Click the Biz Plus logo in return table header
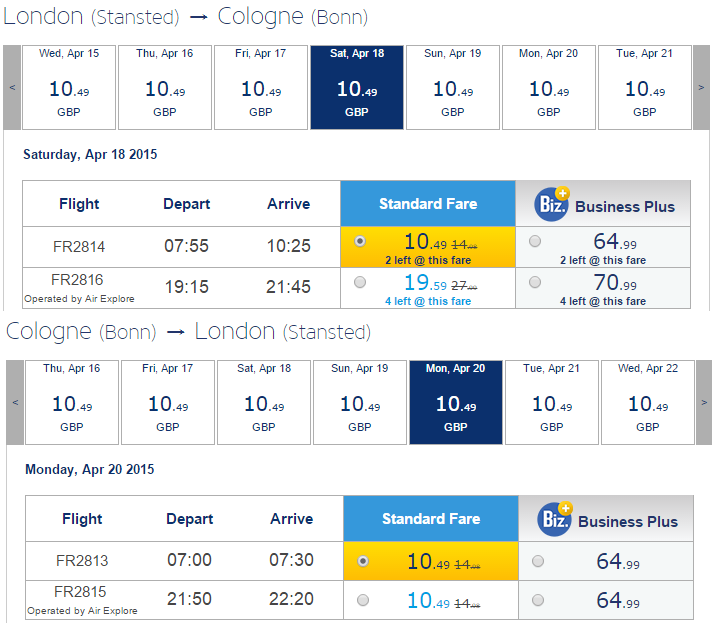This screenshot has height=623, width=712. click(555, 519)
